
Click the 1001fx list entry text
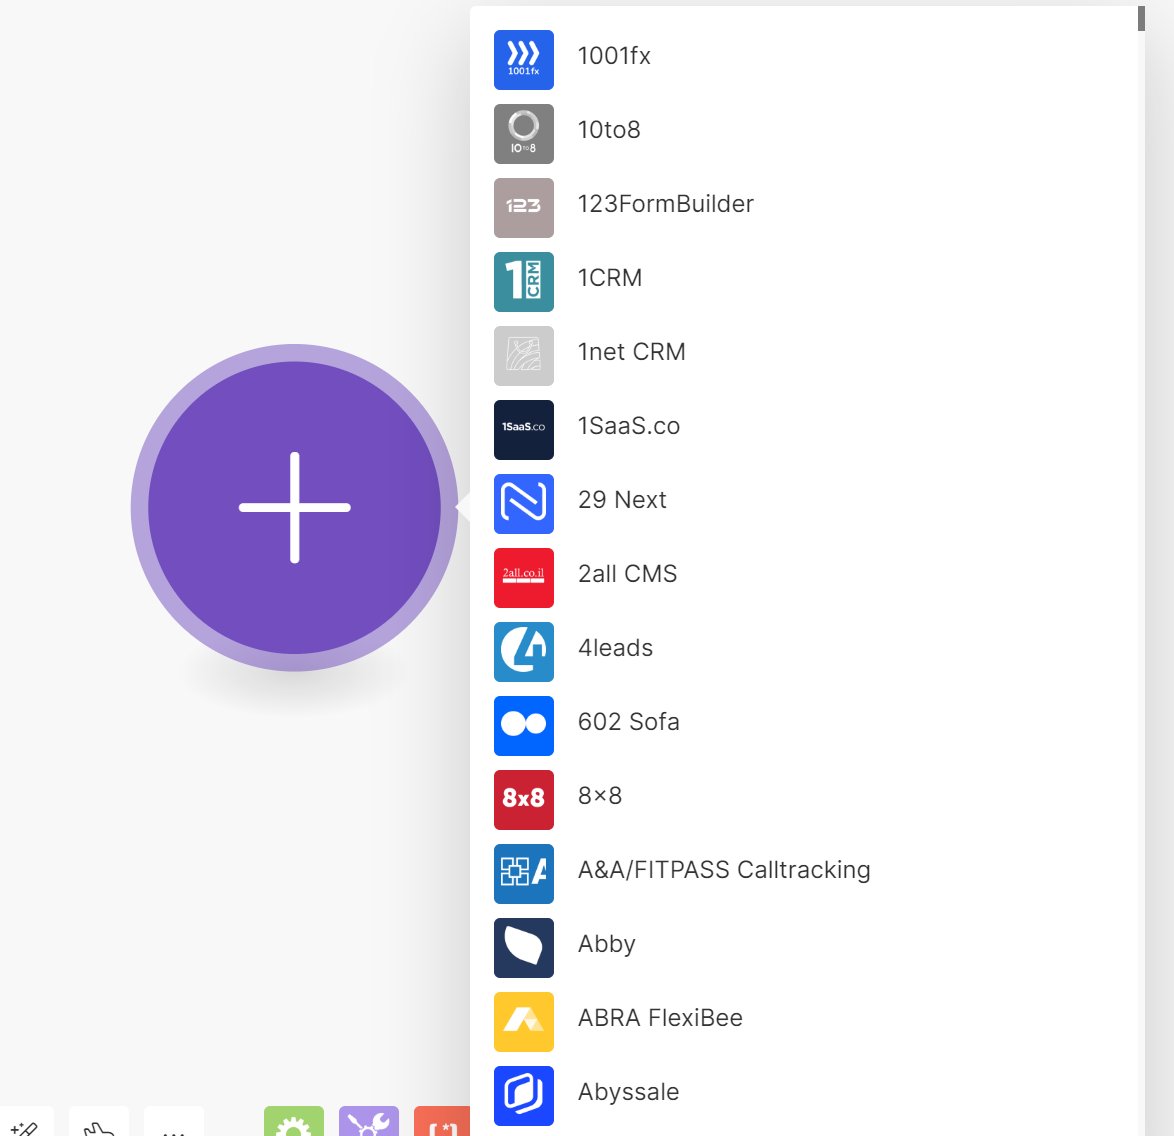click(614, 56)
